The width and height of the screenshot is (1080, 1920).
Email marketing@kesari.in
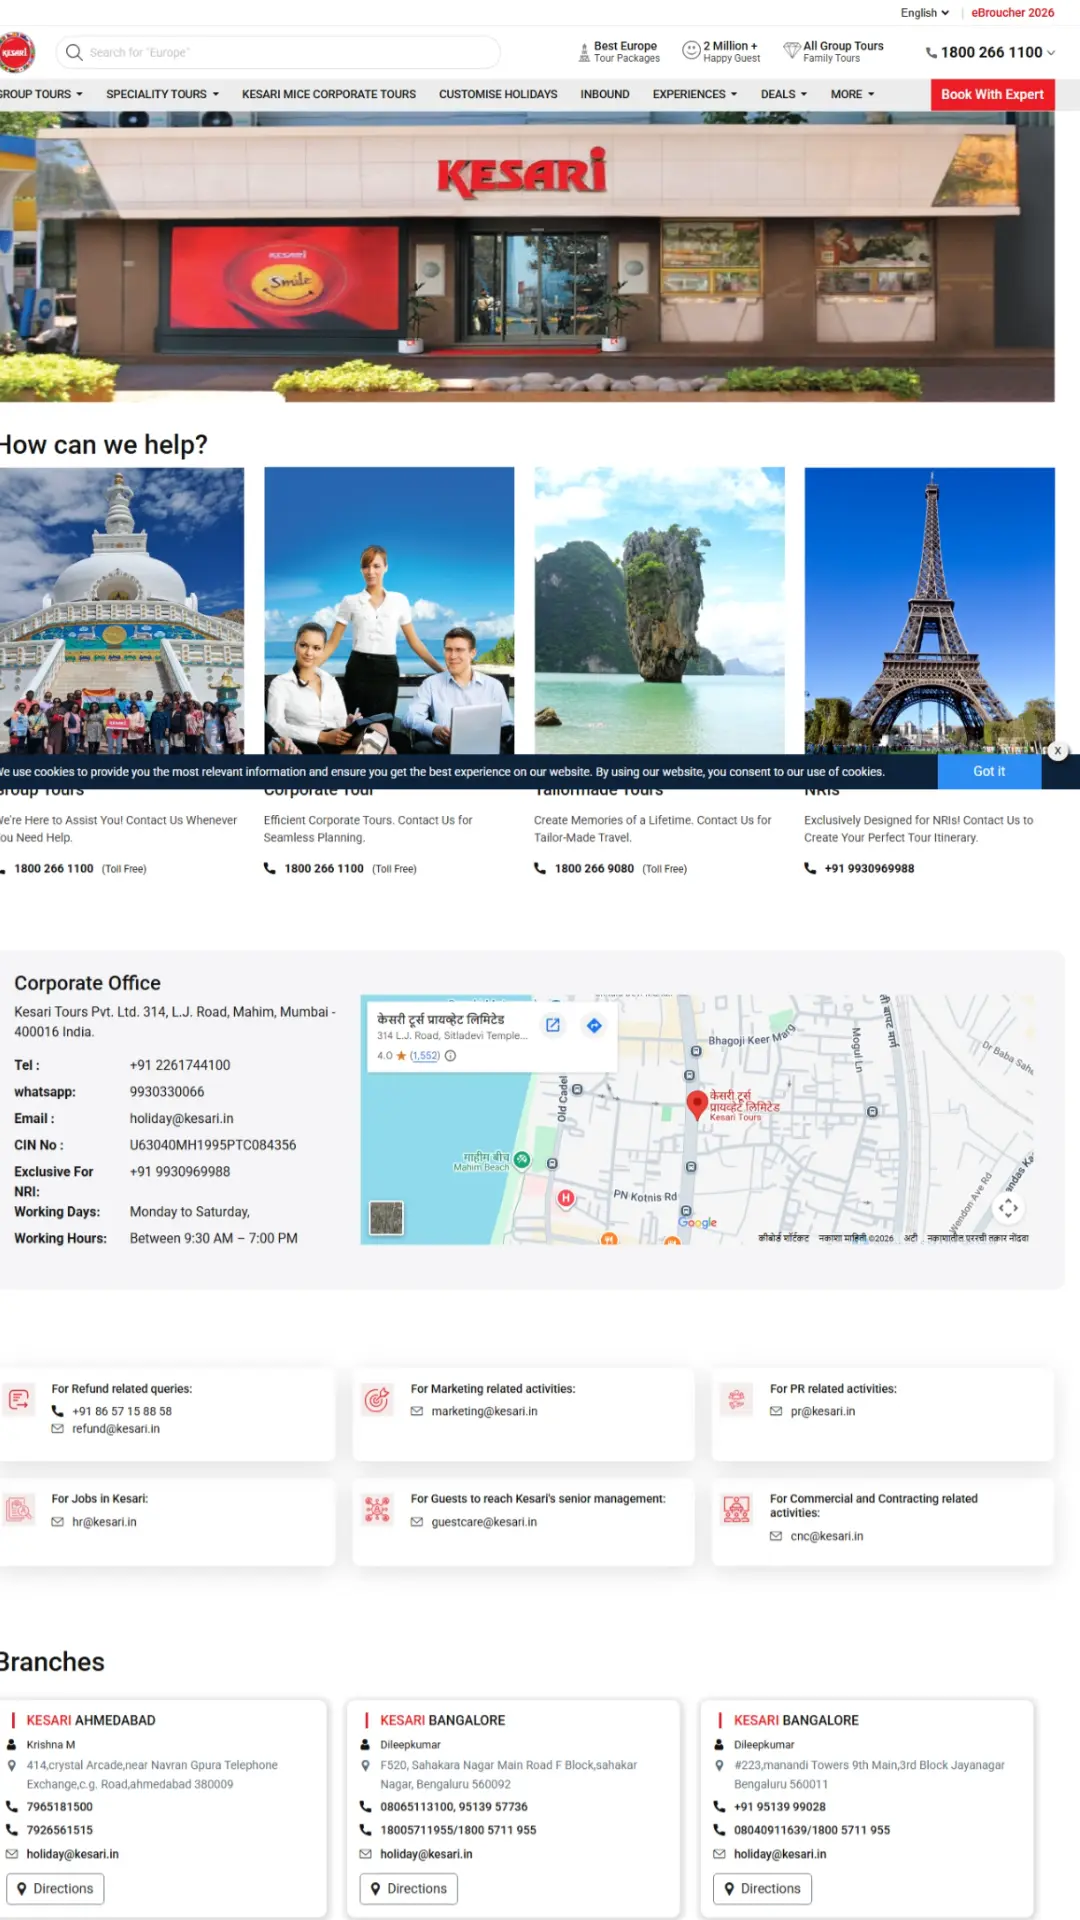[x=485, y=1412]
